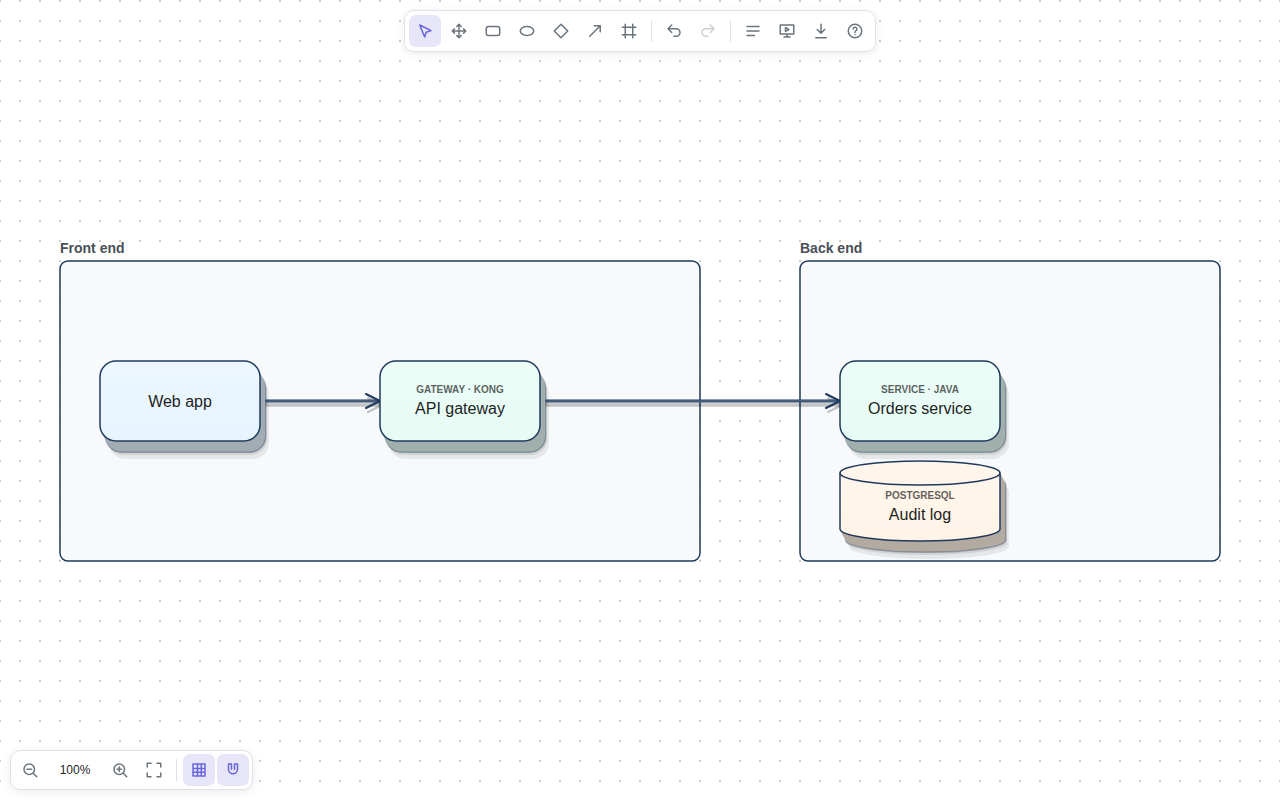Open the help icon
The image size is (1280, 800).
pos(855,31)
